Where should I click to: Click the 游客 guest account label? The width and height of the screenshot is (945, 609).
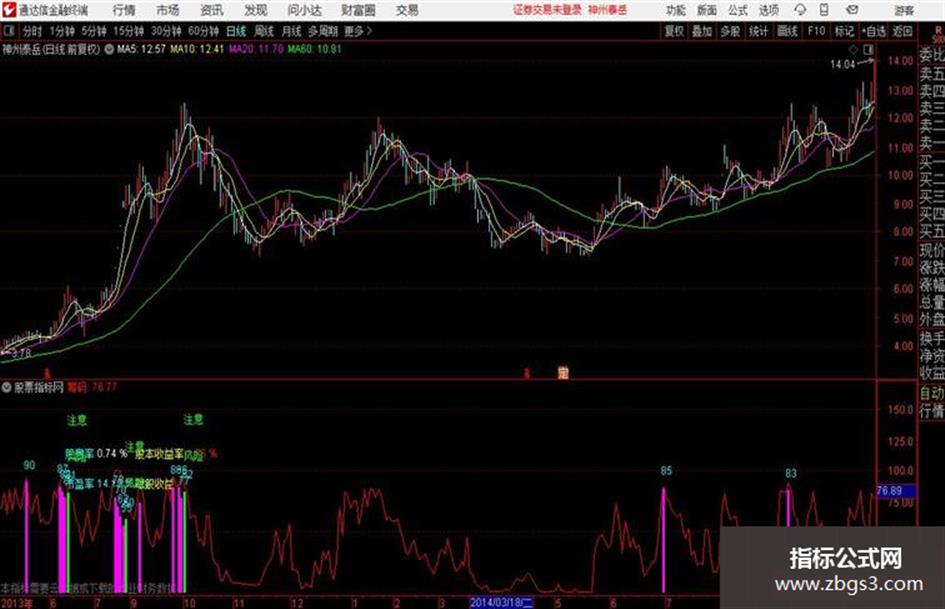pos(904,10)
